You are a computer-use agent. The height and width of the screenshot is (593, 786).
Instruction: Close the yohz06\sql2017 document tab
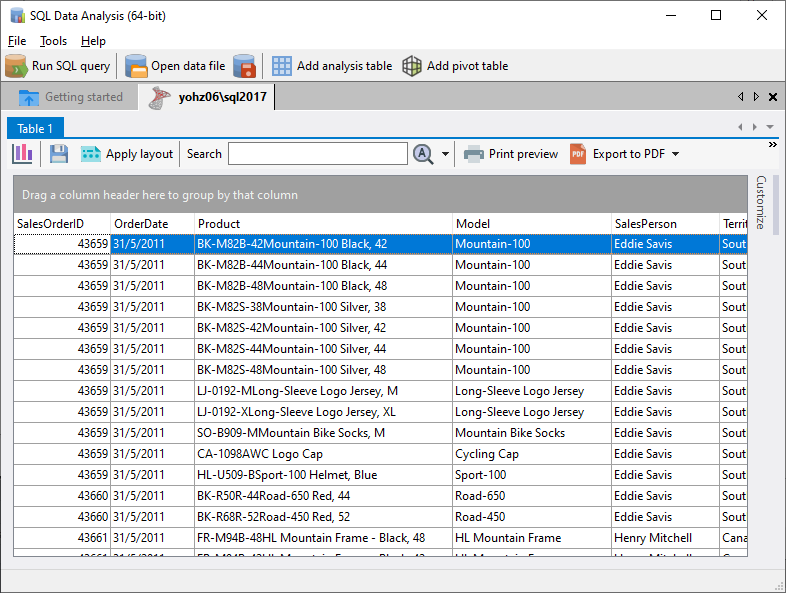[772, 97]
